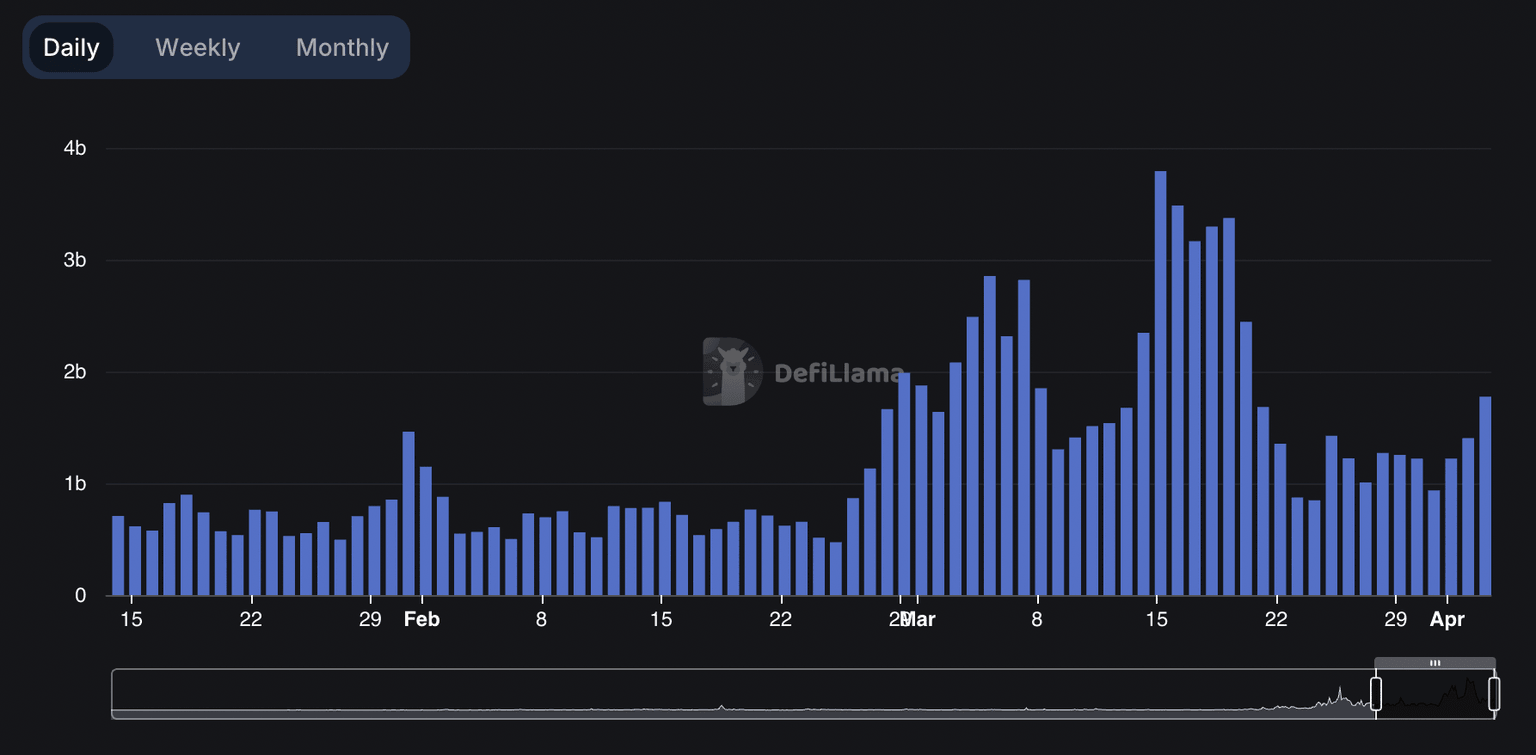Click the 3b y-axis label
1536x755 pixels.
tap(75, 261)
